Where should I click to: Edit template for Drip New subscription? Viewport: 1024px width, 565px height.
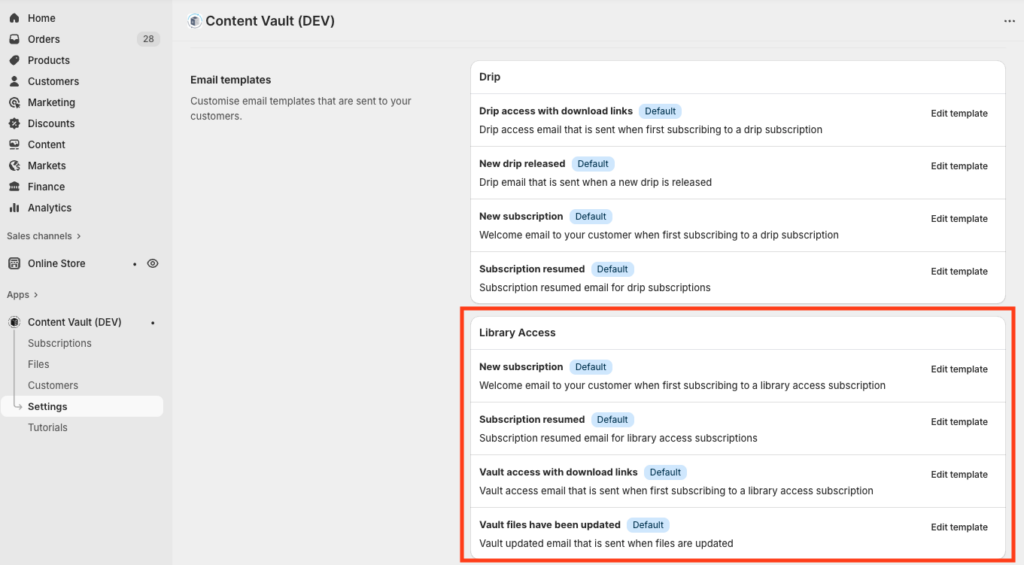click(x=959, y=219)
